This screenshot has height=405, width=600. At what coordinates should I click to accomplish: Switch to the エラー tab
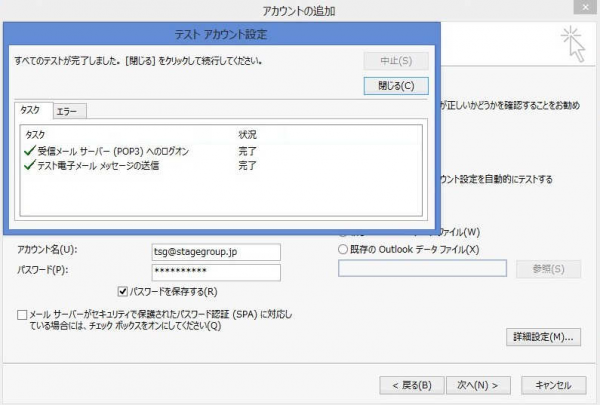(x=67, y=111)
